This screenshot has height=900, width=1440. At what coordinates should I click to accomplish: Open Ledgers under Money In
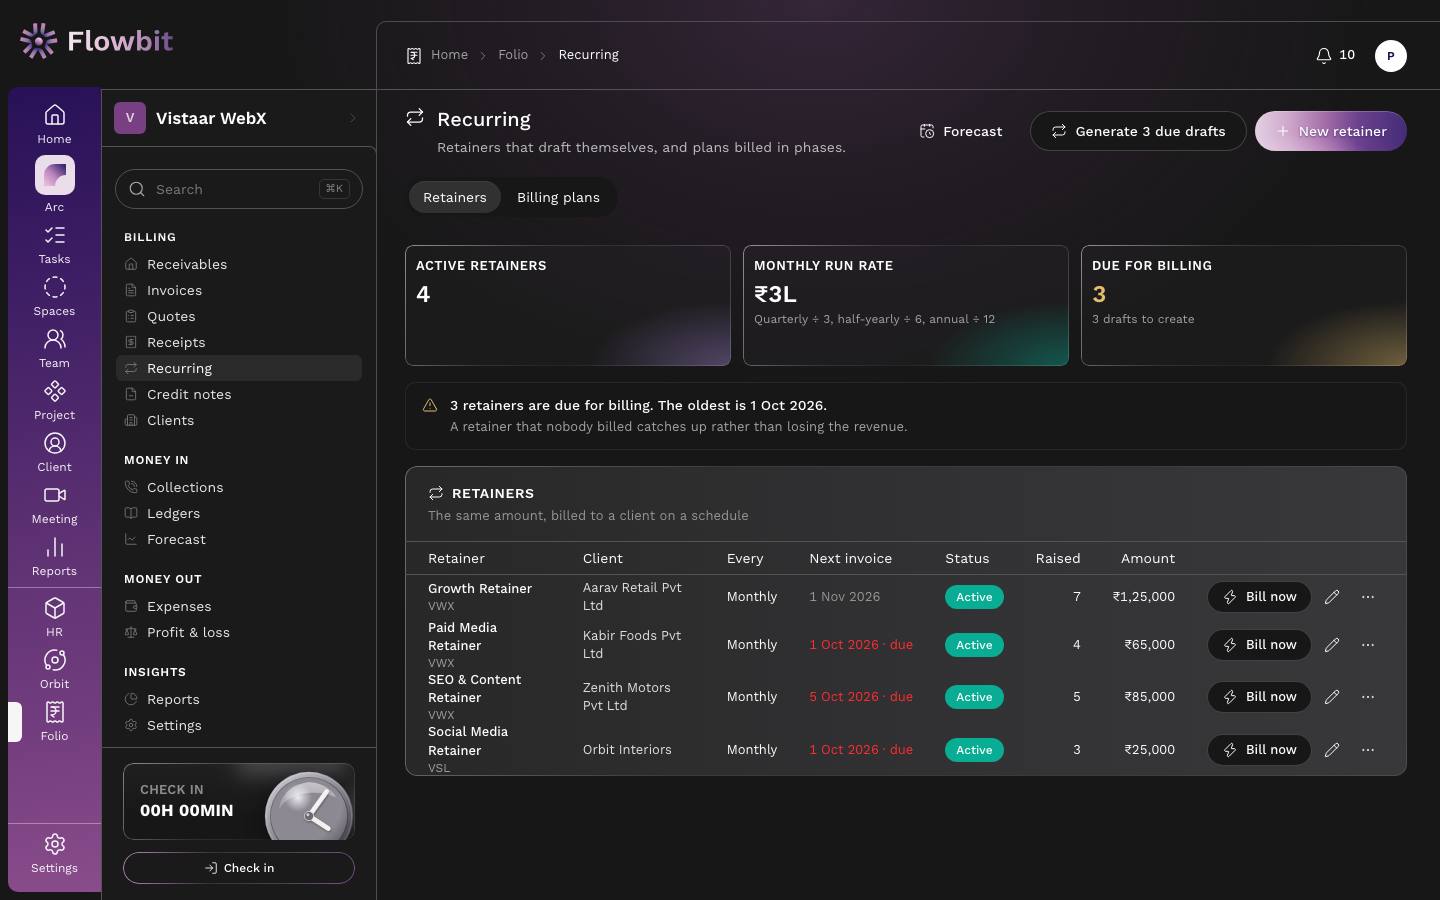(x=239, y=513)
